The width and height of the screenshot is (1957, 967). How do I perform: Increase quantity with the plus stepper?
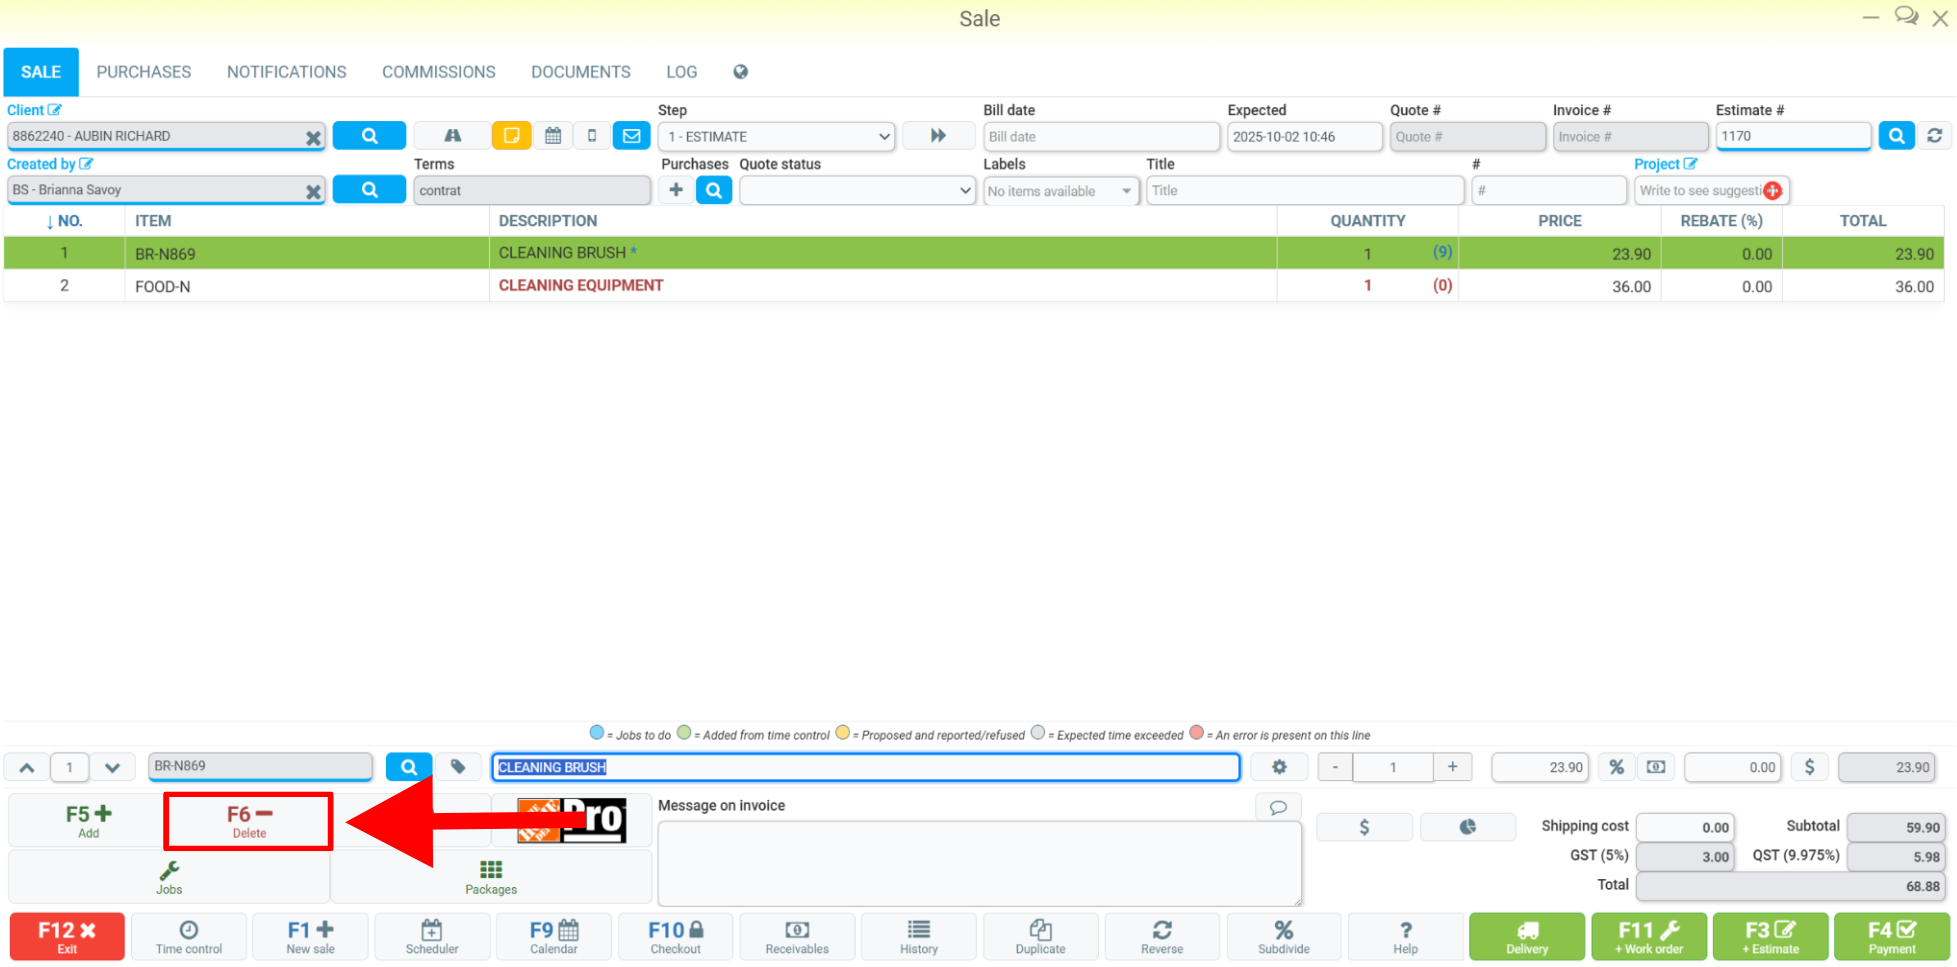pyautogui.click(x=1452, y=767)
